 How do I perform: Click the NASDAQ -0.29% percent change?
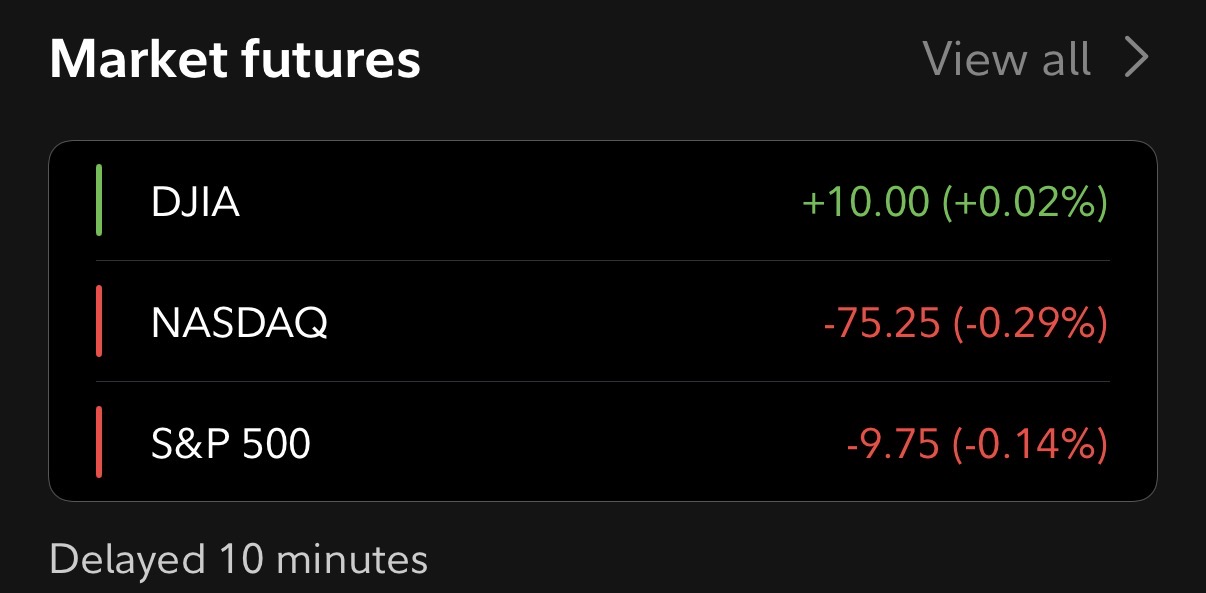pos(1030,323)
